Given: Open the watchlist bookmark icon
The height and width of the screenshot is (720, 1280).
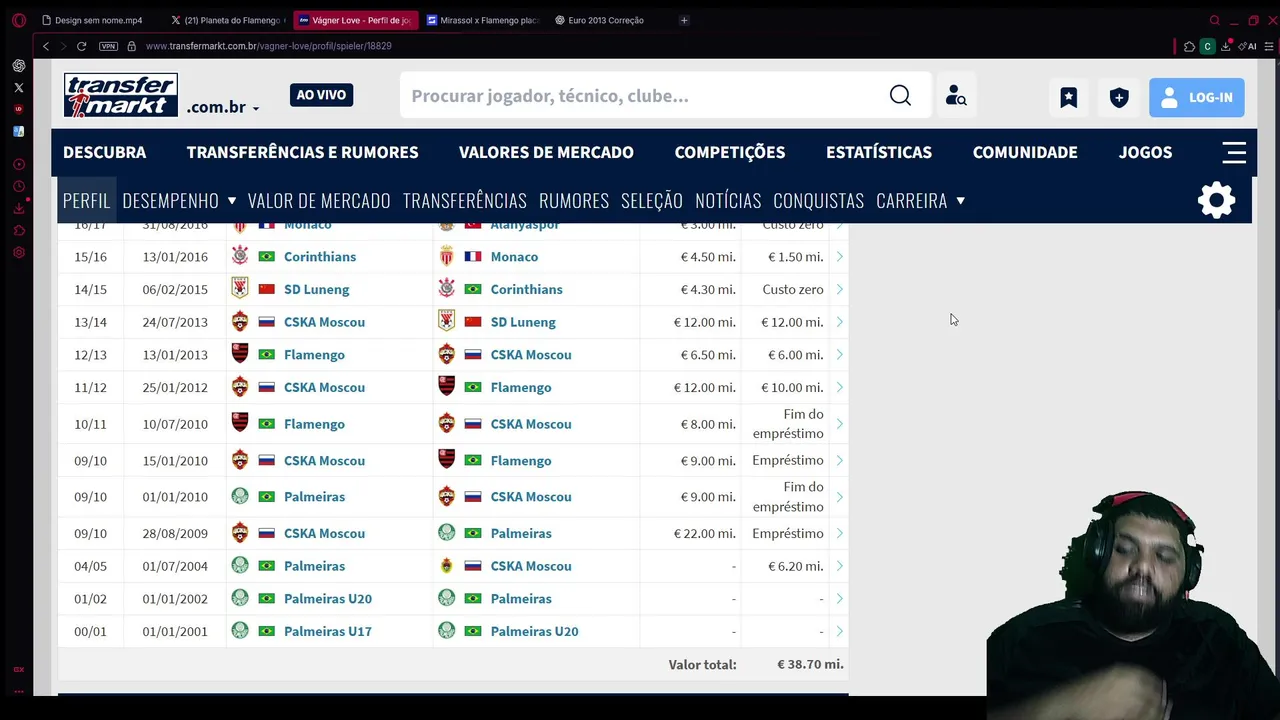Looking at the screenshot, I should click(x=1069, y=97).
